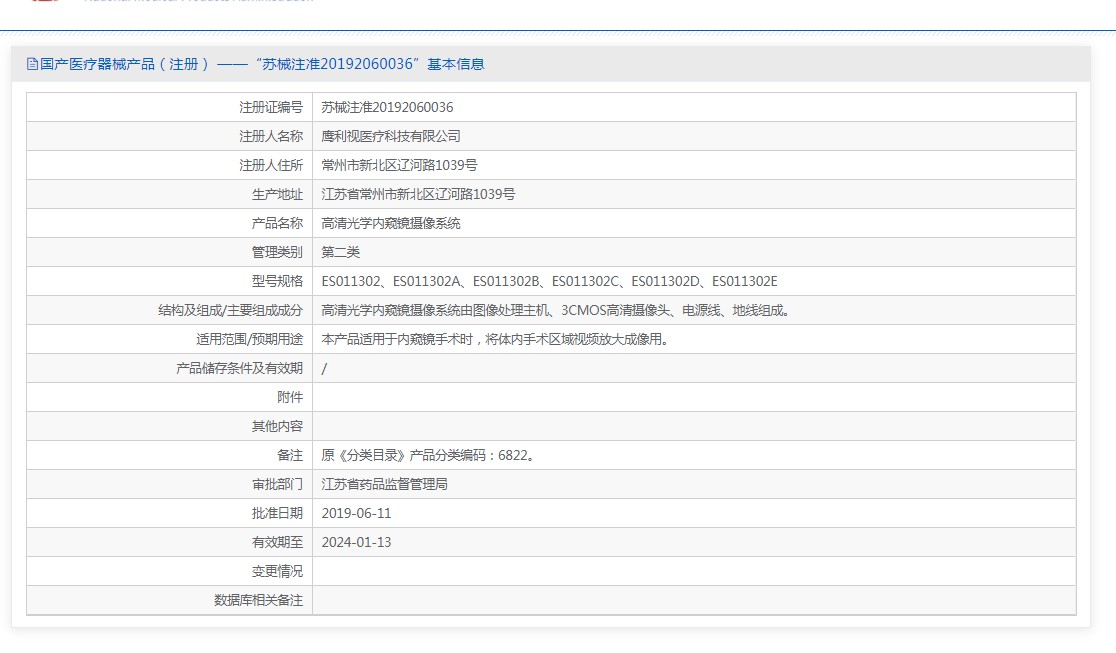Screen dimensions: 1116x653
Task: Click the 适用范围/预期用途 label
Action: point(250,340)
